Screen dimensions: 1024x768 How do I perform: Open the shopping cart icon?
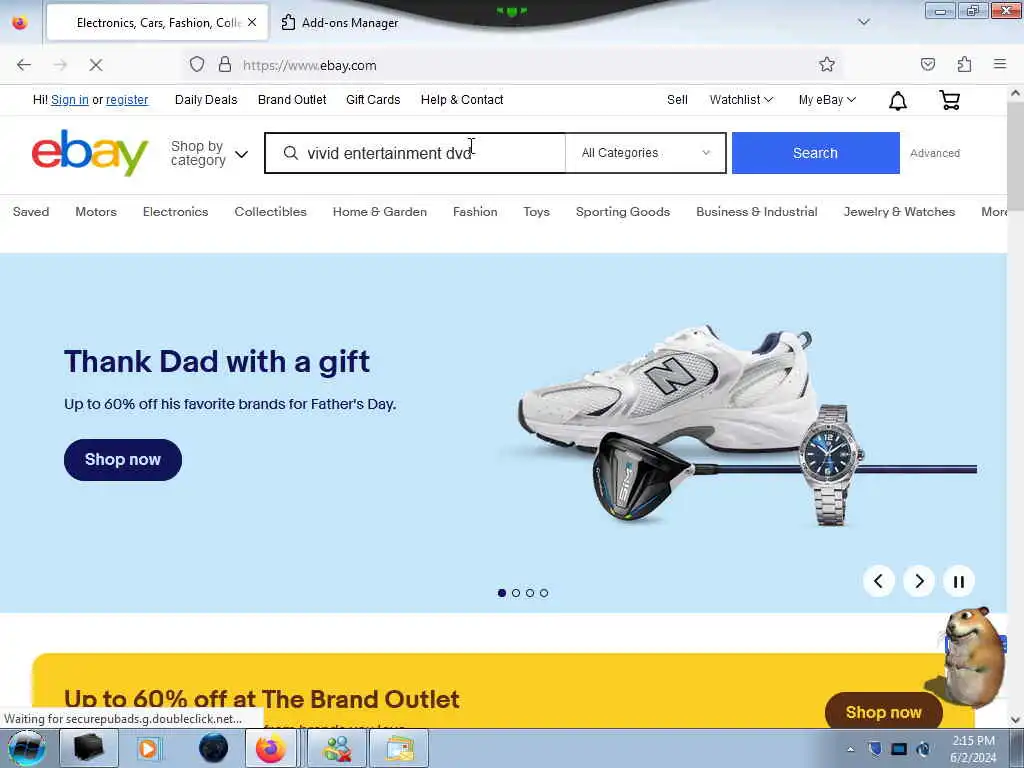pyautogui.click(x=950, y=100)
